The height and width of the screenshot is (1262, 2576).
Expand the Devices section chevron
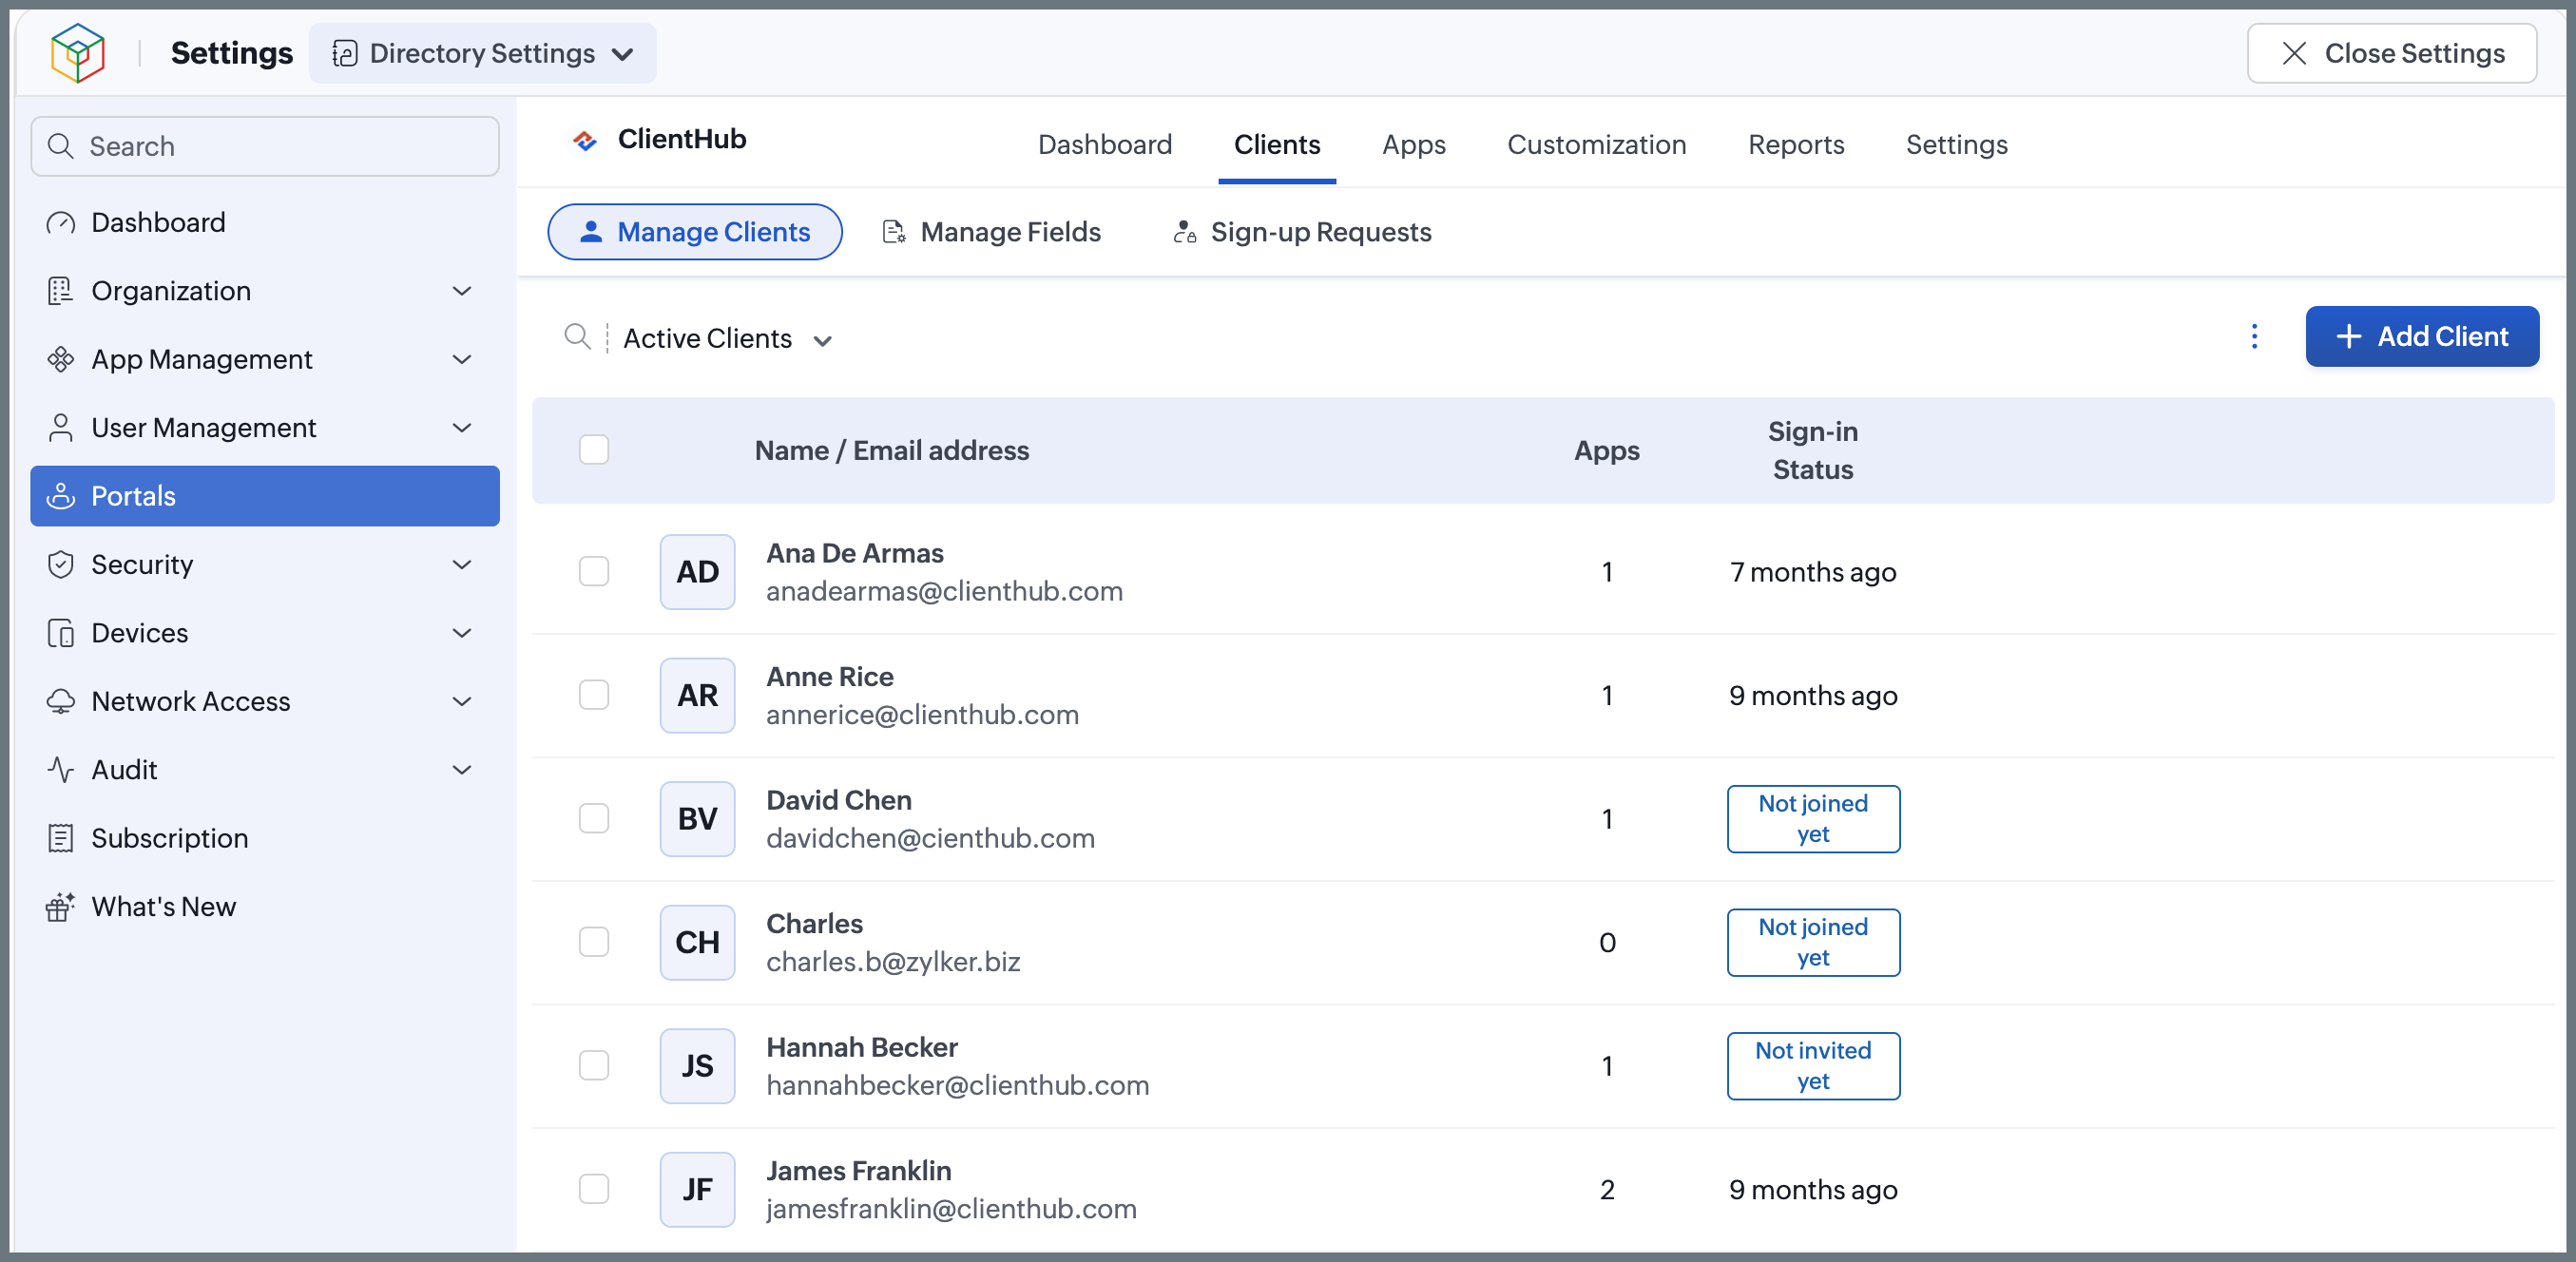click(462, 633)
